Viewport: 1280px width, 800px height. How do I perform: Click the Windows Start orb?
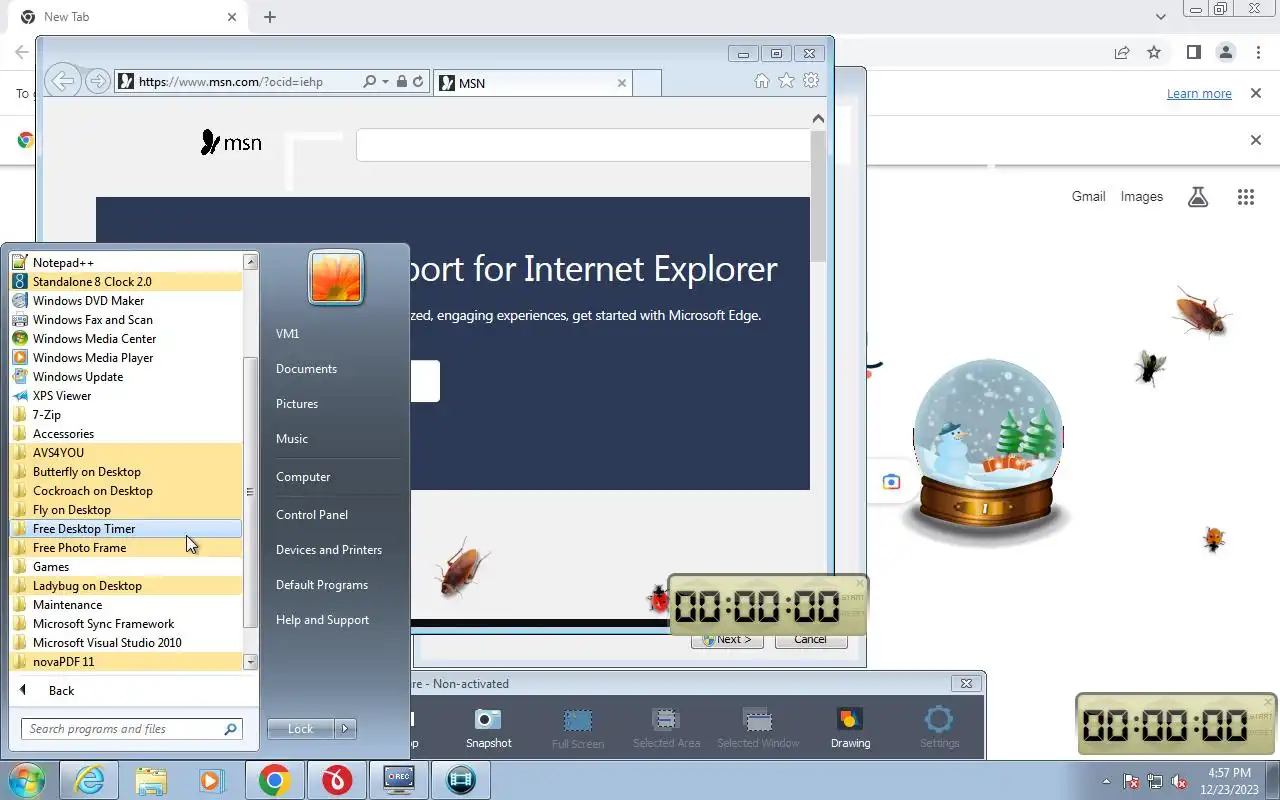[26, 780]
